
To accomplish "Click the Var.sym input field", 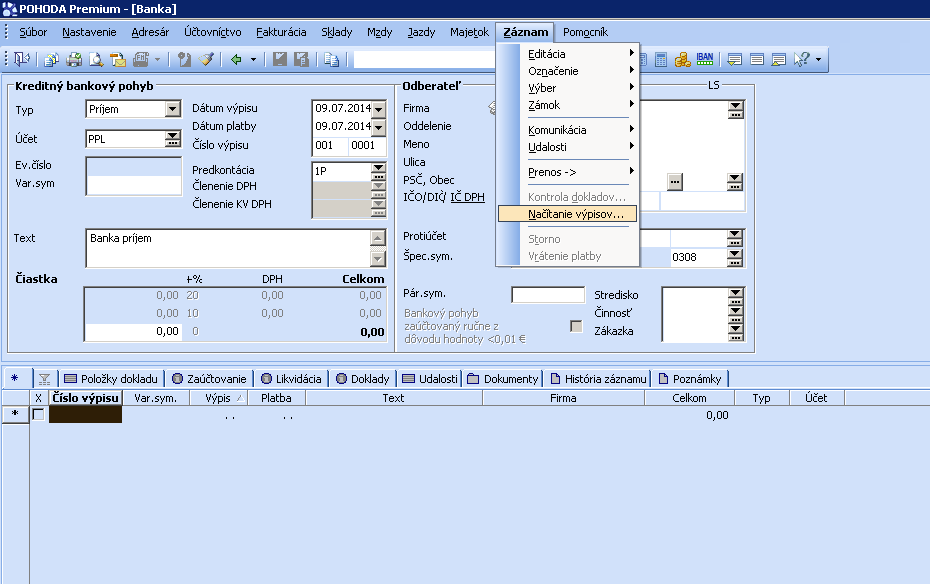I will point(134,186).
